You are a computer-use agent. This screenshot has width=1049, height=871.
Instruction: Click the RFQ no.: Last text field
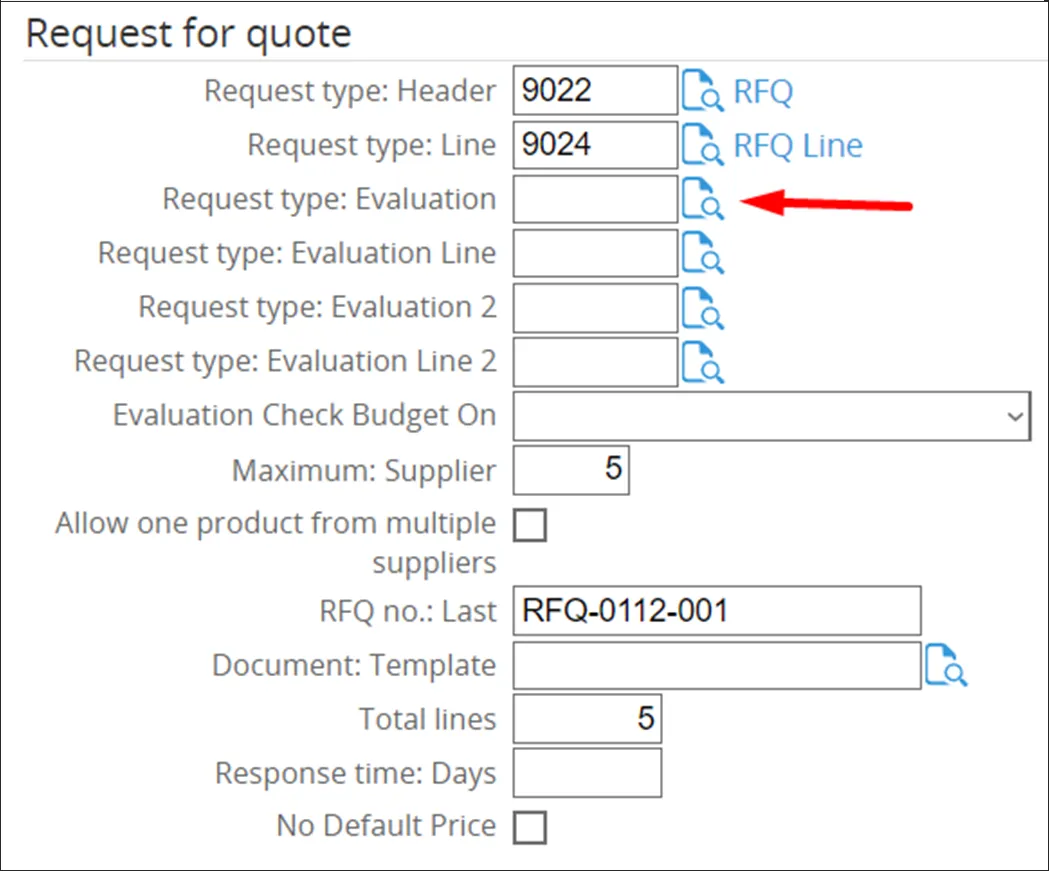pos(716,611)
